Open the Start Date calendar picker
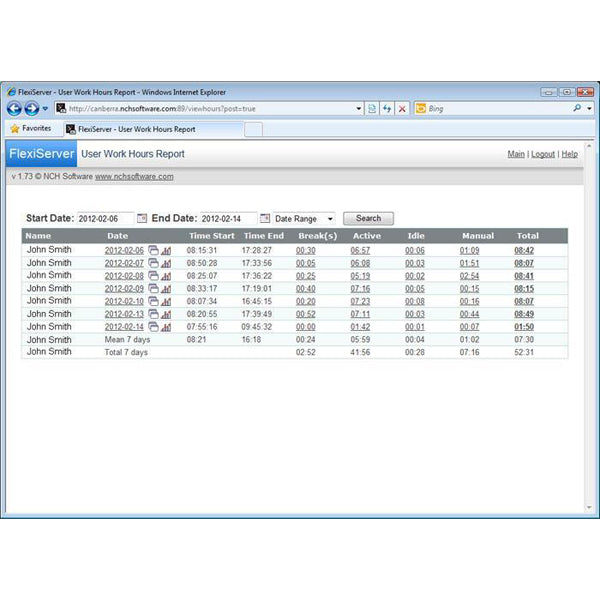 pyautogui.click(x=142, y=218)
